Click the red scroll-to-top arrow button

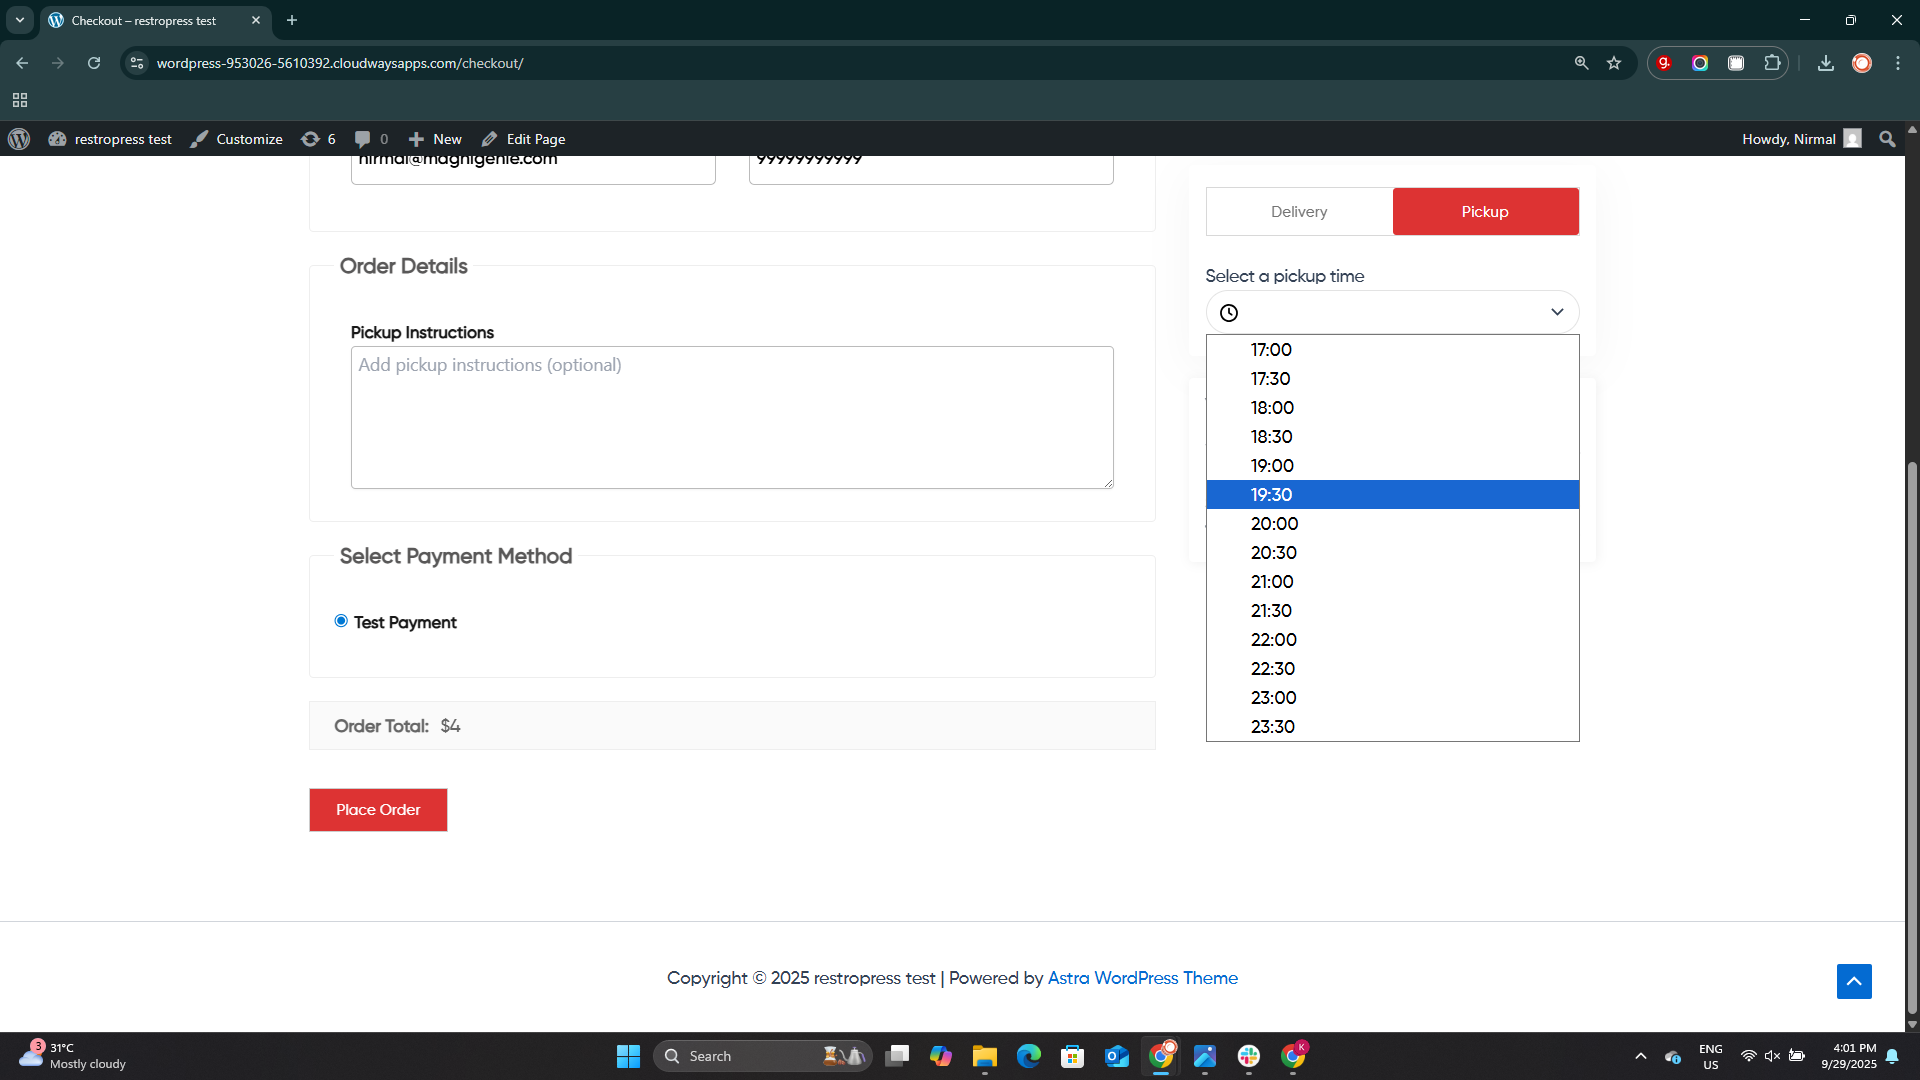point(1853,981)
